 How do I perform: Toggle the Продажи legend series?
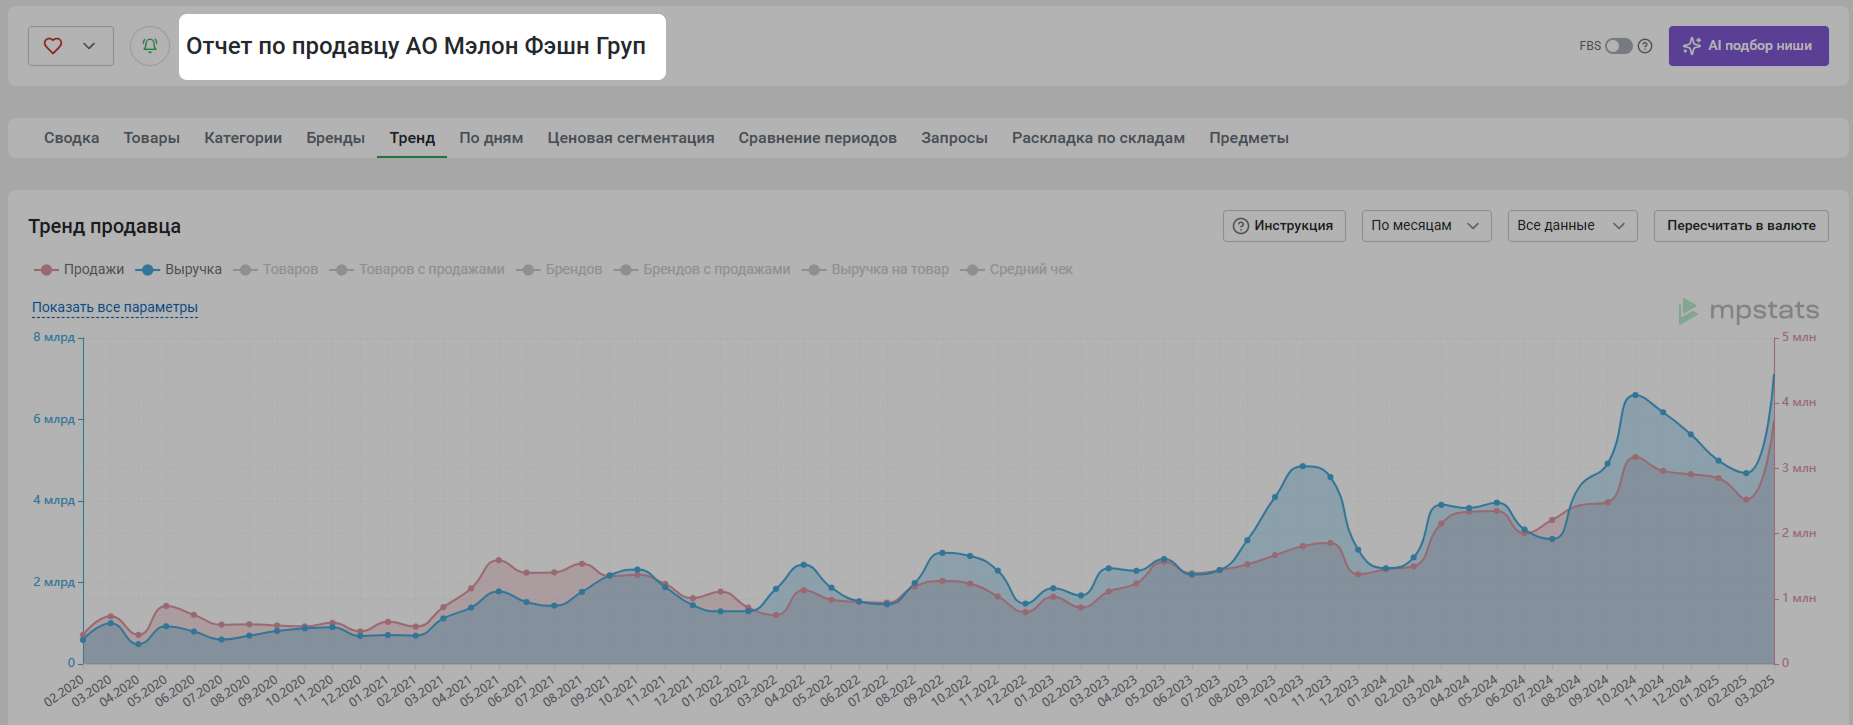click(x=79, y=270)
